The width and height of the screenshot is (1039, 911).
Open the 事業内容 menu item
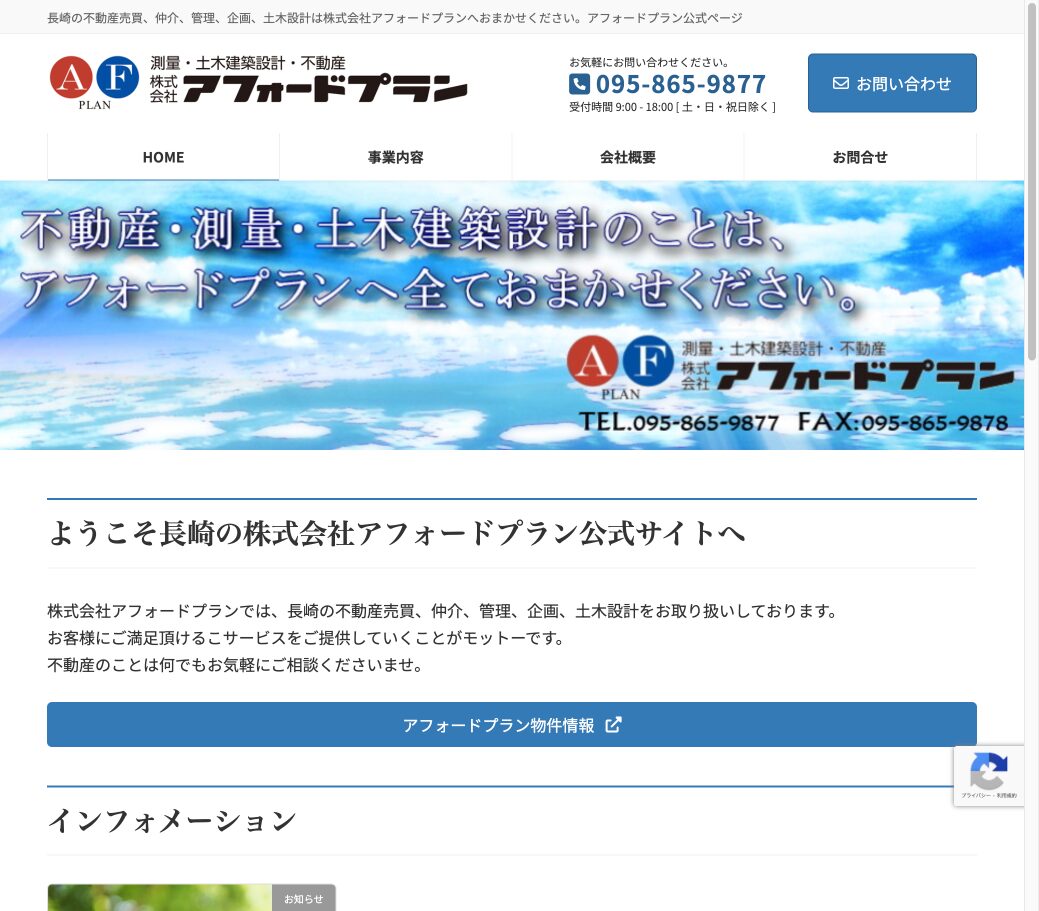coord(396,157)
